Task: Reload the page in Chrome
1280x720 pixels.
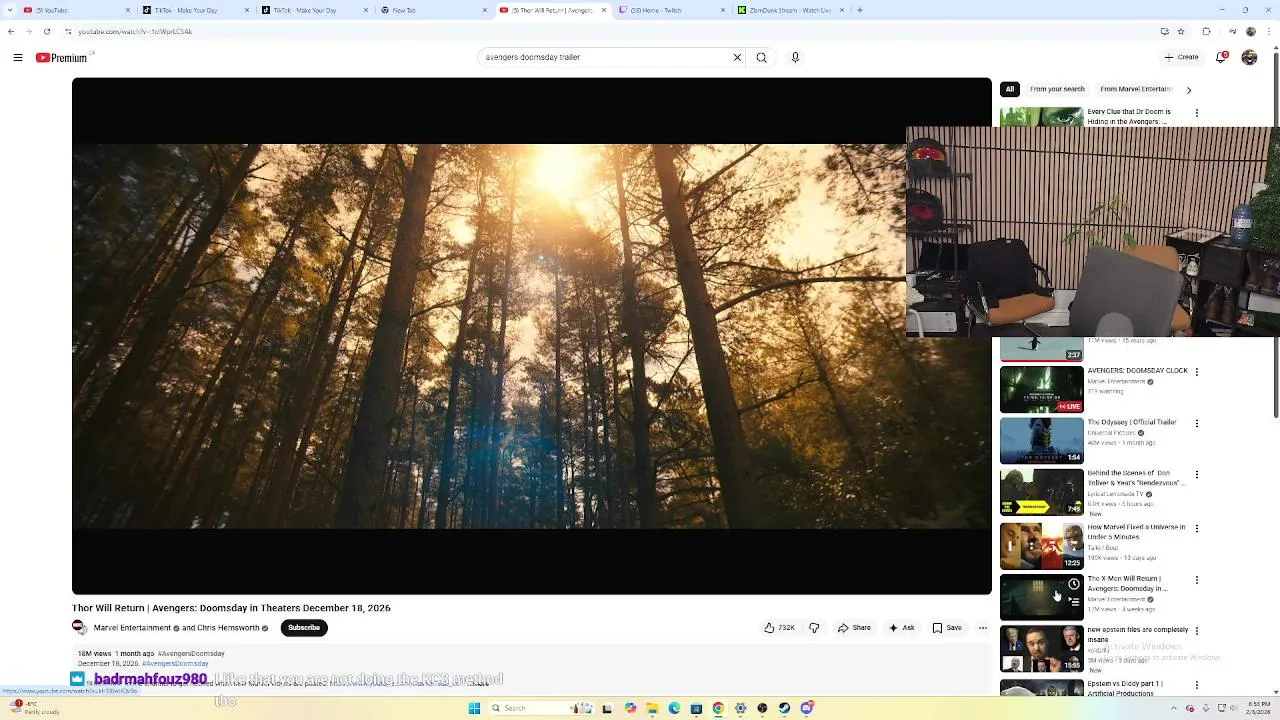Action: click(x=46, y=31)
